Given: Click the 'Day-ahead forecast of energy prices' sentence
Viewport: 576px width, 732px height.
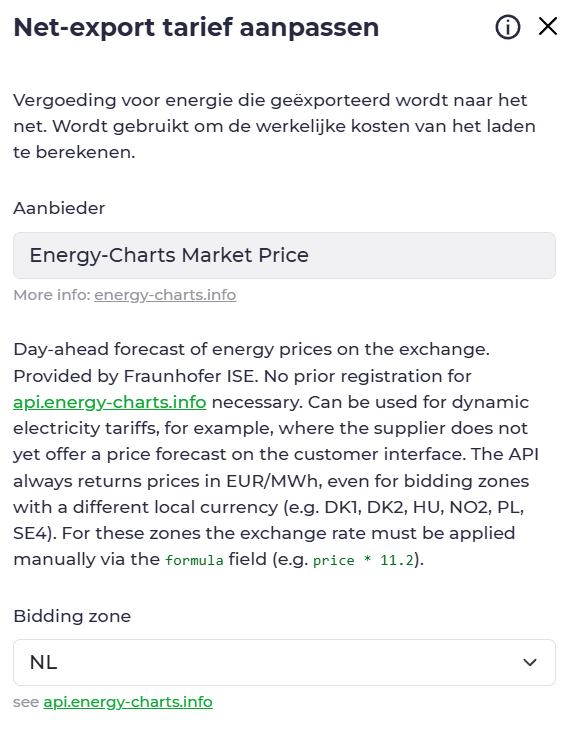Looking at the screenshot, I should tap(252, 349).
